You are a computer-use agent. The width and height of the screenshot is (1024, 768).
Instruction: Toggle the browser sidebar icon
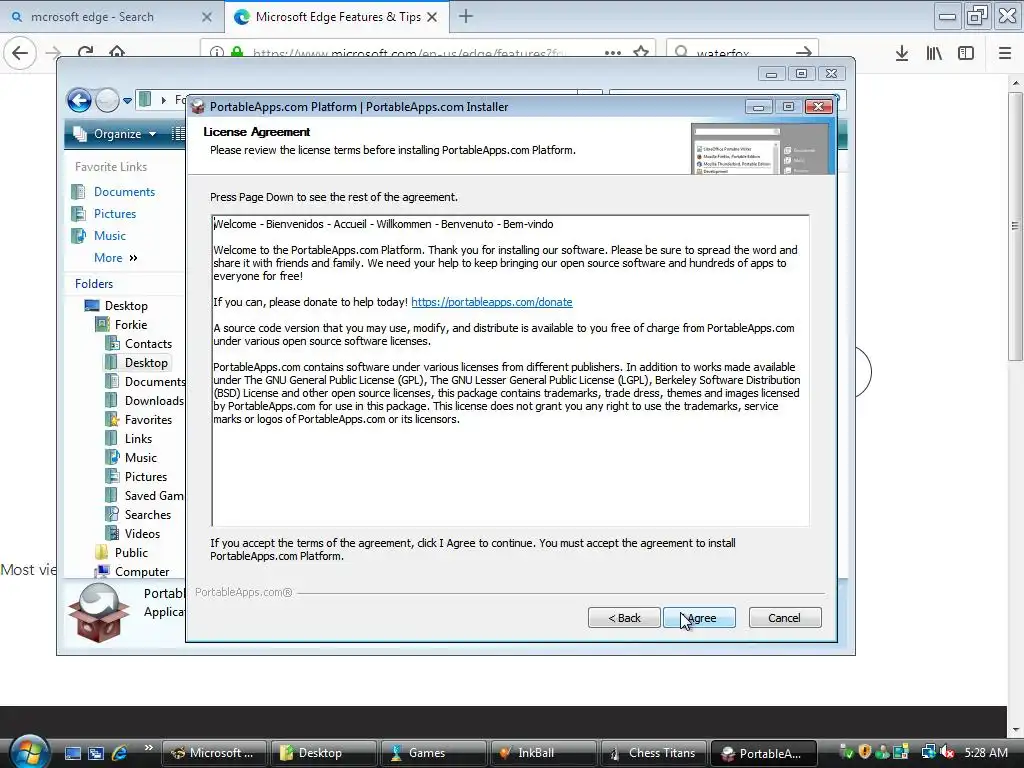point(966,53)
